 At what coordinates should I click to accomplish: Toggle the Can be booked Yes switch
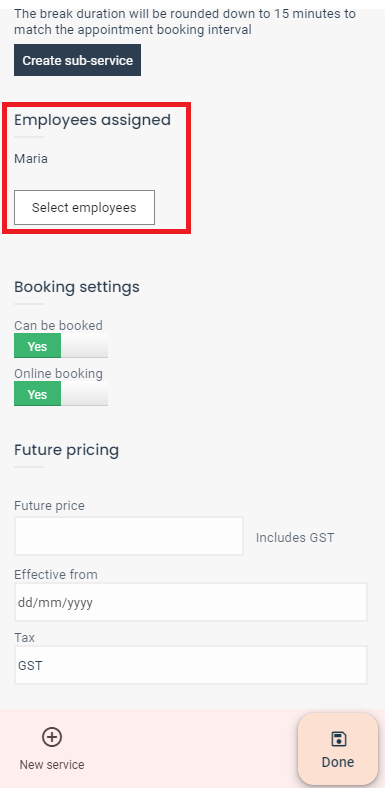click(61, 346)
